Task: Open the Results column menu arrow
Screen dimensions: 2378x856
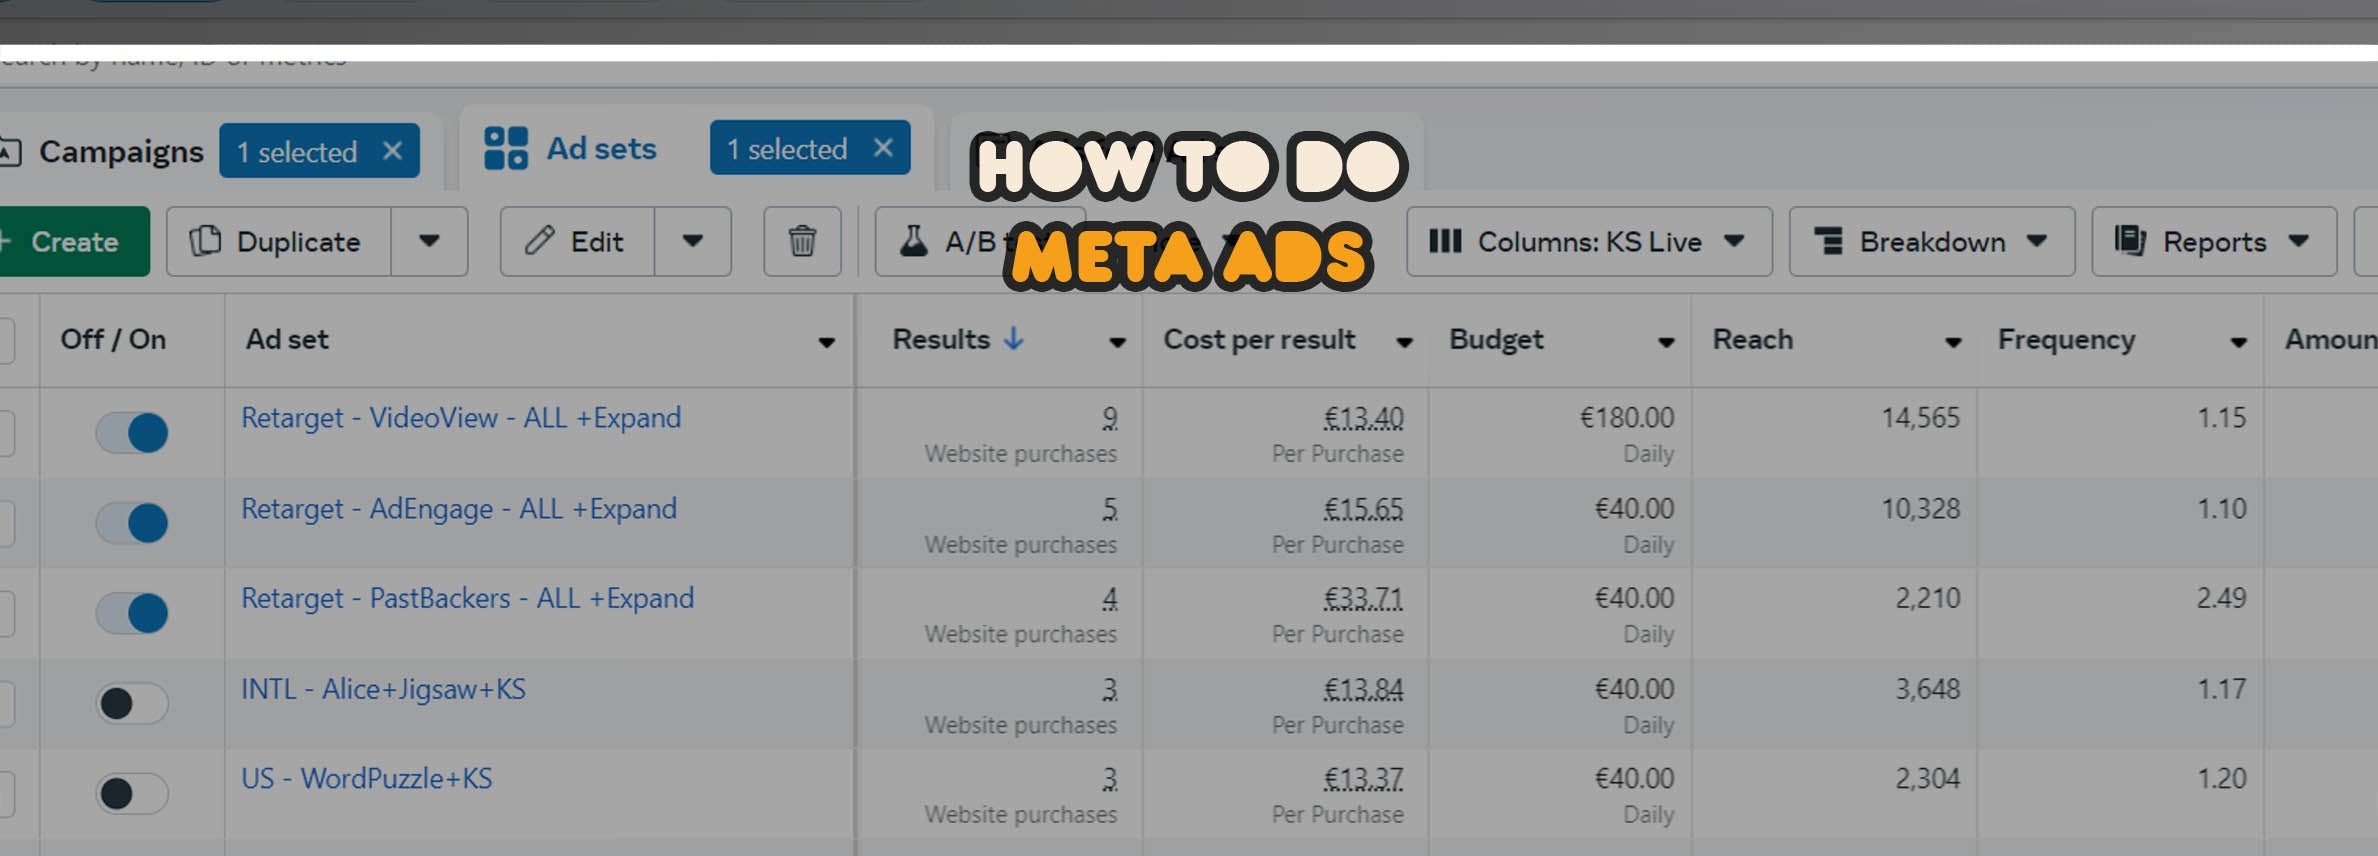Action: click(x=1117, y=342)
